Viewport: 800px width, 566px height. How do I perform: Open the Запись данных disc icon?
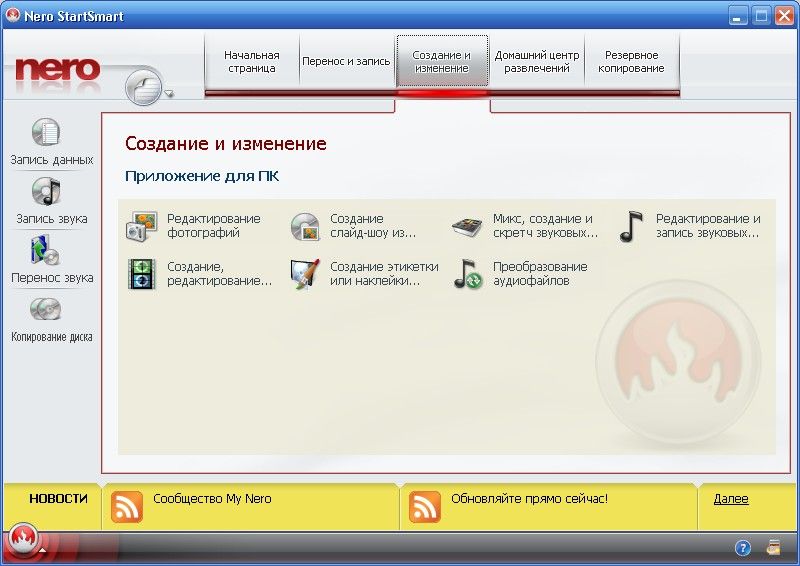tap(46, 132)
